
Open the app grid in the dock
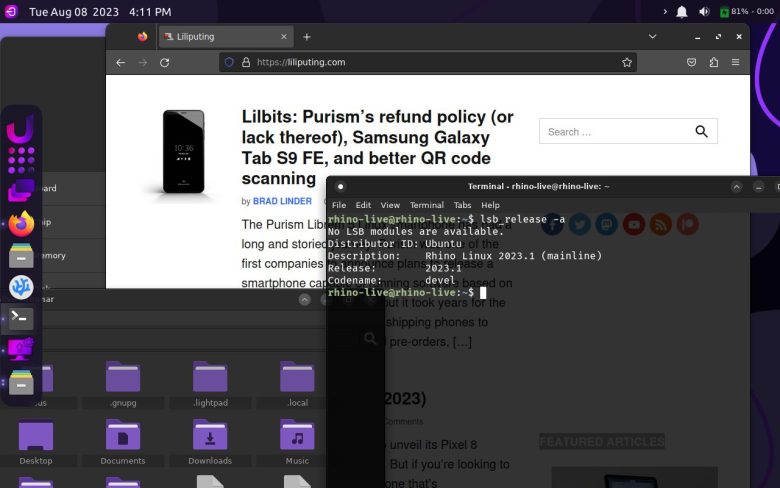(x=21, y=160)
